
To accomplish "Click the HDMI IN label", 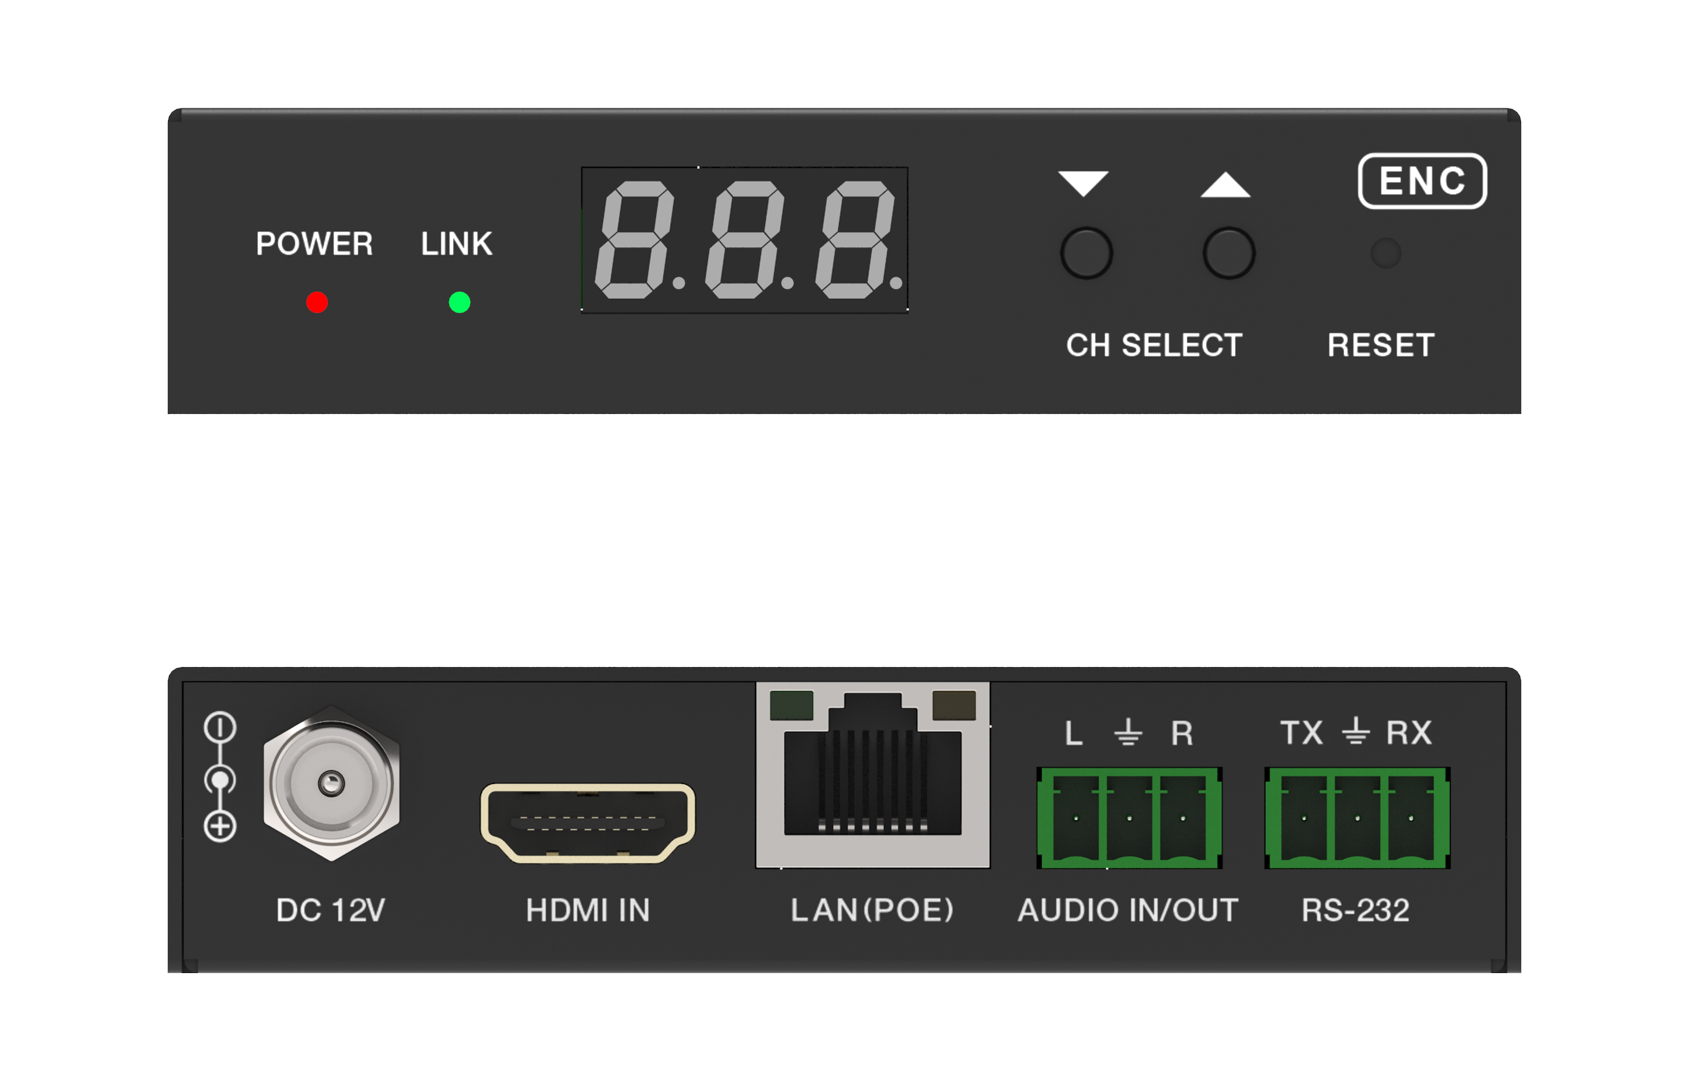I will pos(588,910).
